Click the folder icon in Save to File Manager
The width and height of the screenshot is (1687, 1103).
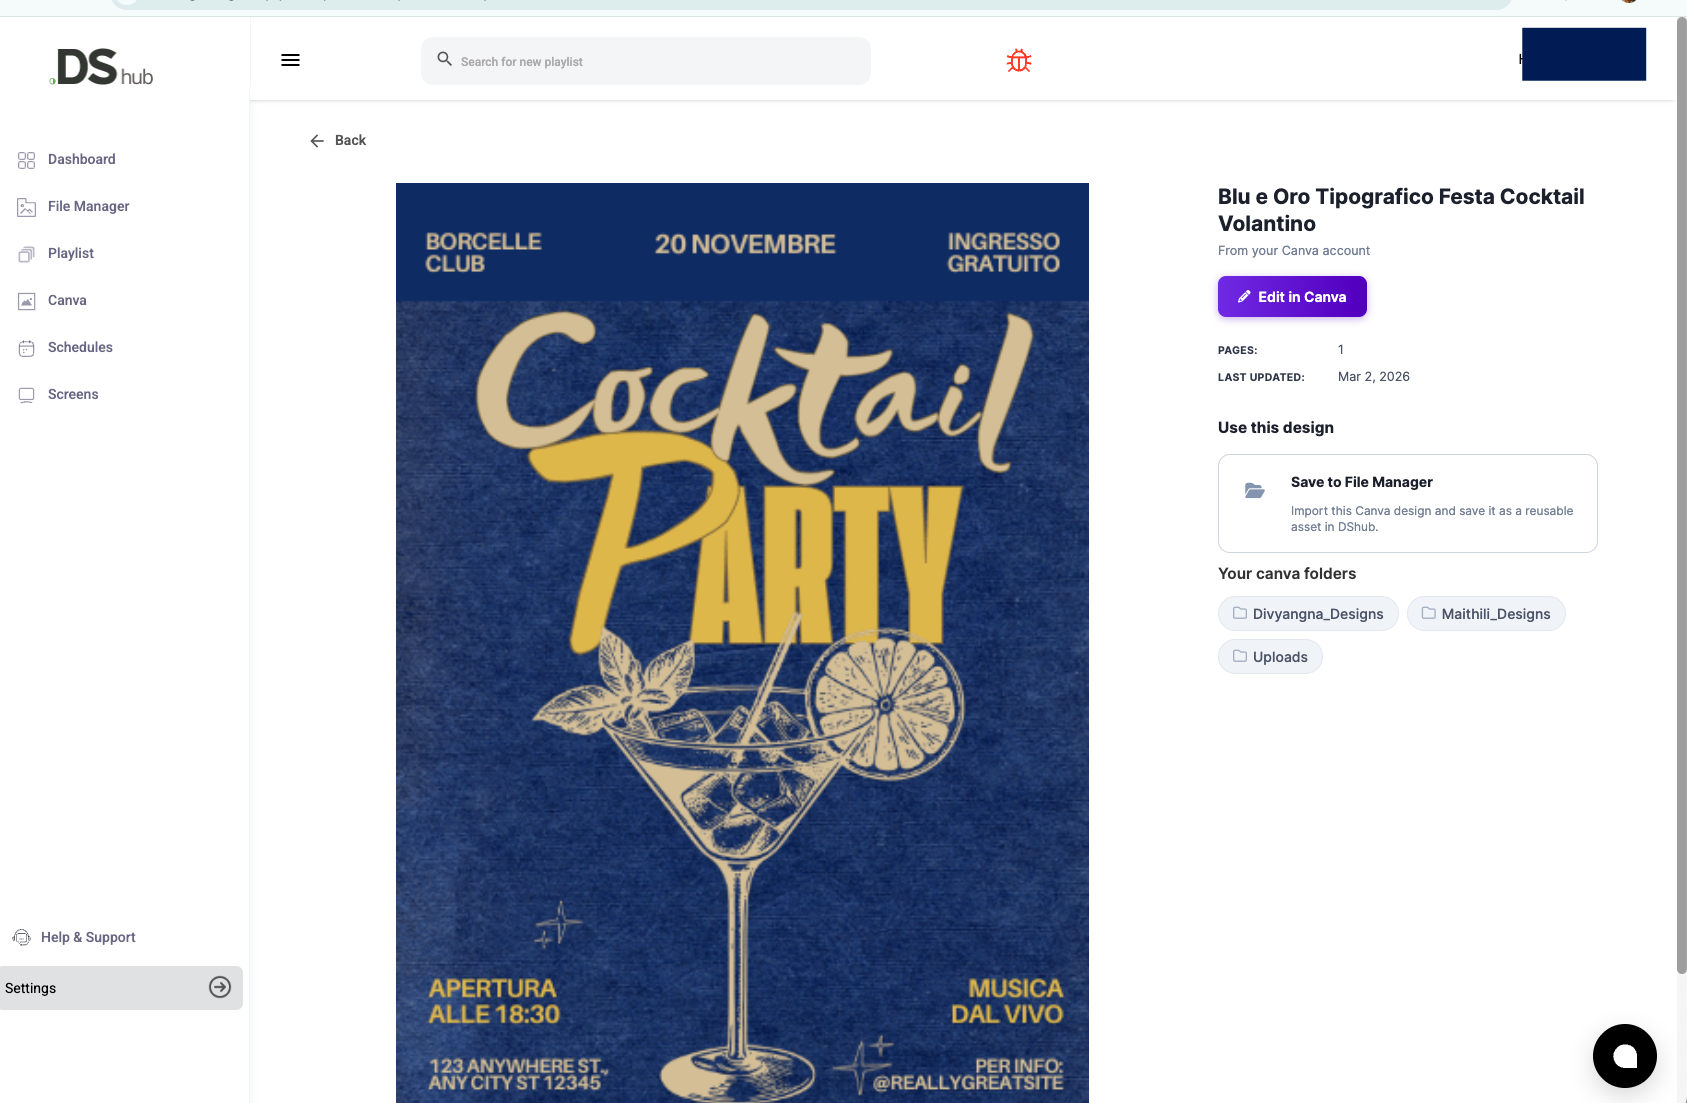1255,490
